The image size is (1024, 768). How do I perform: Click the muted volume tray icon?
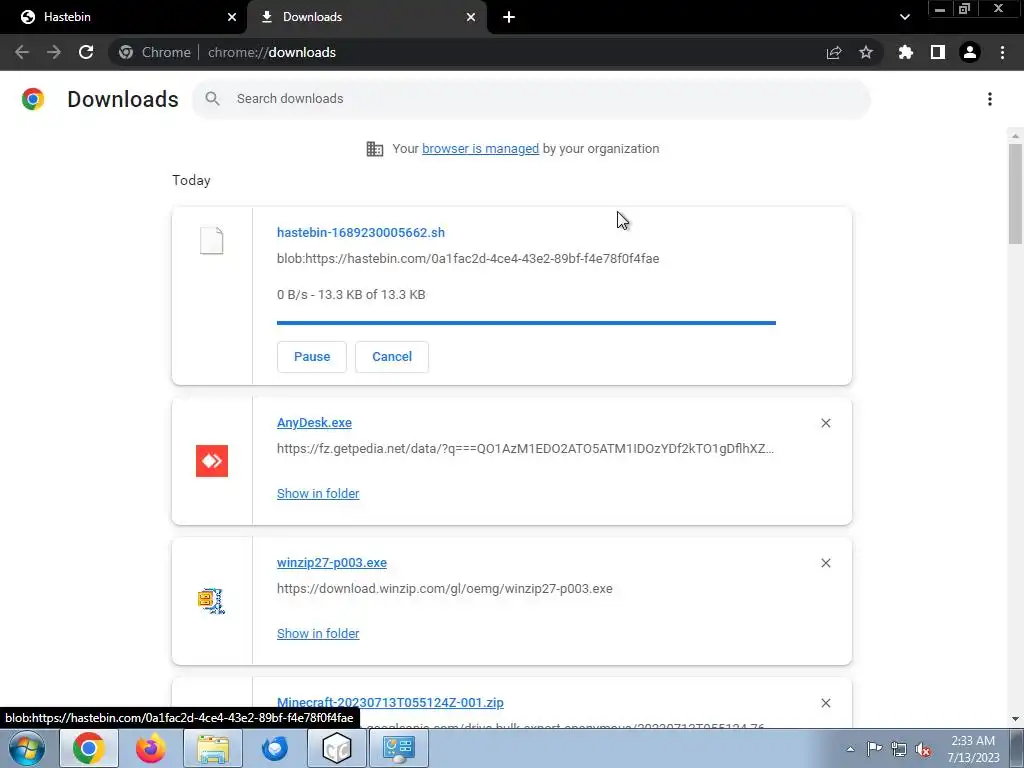(923, 749)
